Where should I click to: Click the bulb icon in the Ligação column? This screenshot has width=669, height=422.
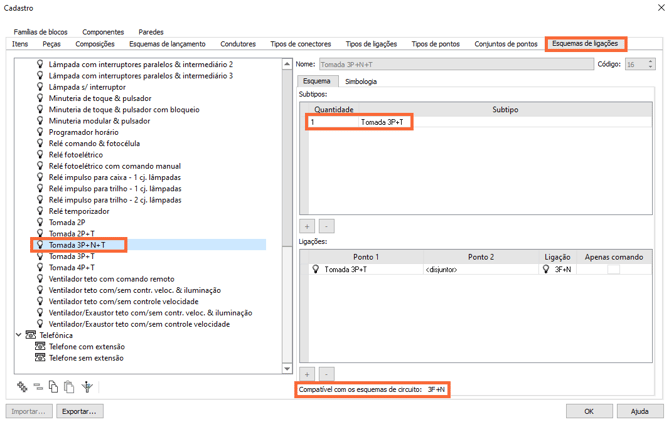coord(546,269)
